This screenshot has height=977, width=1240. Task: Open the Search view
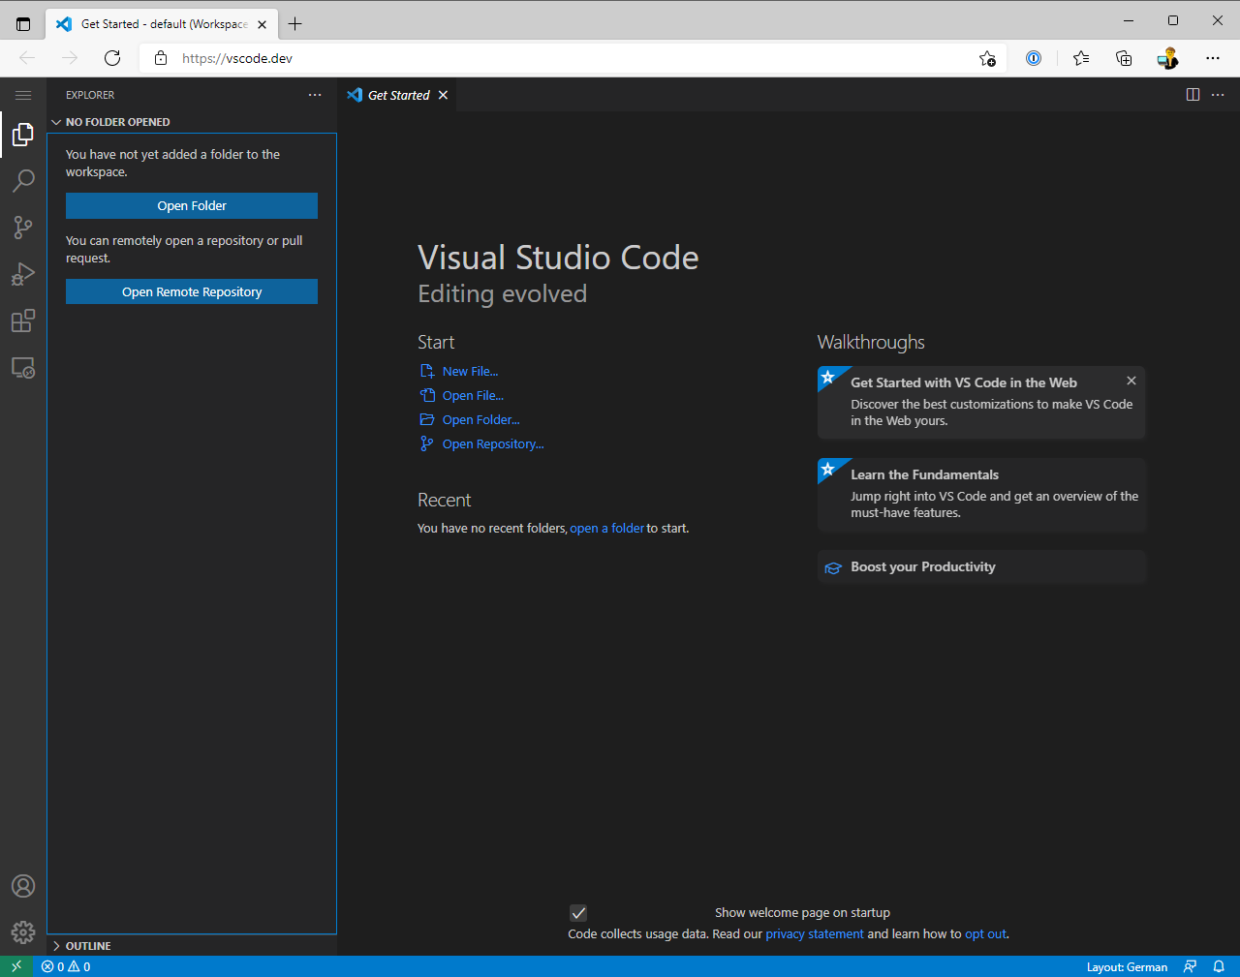22,181
